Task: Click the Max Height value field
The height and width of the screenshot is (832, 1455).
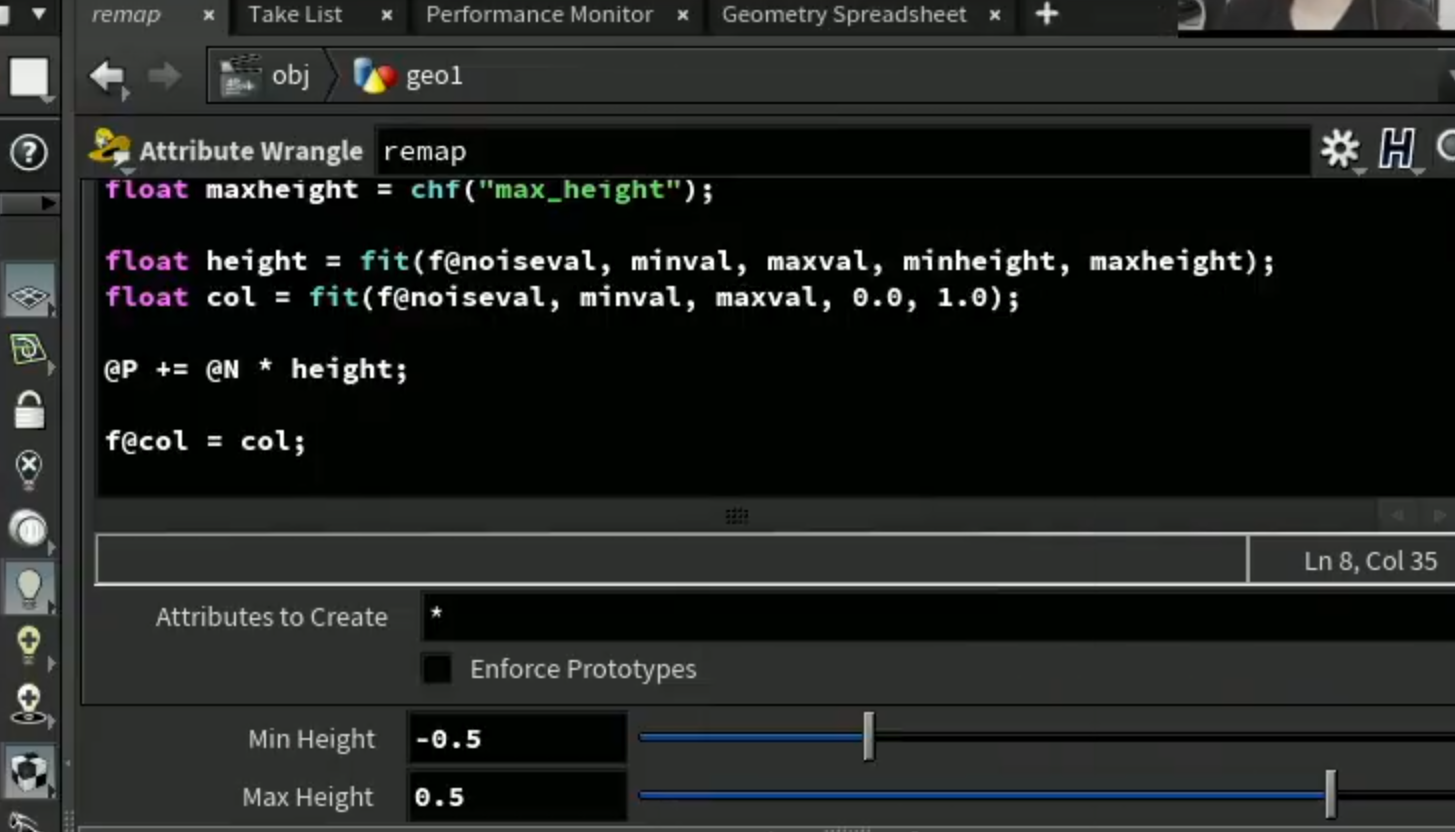Action: pyautogui.click(x=517, y=797)
